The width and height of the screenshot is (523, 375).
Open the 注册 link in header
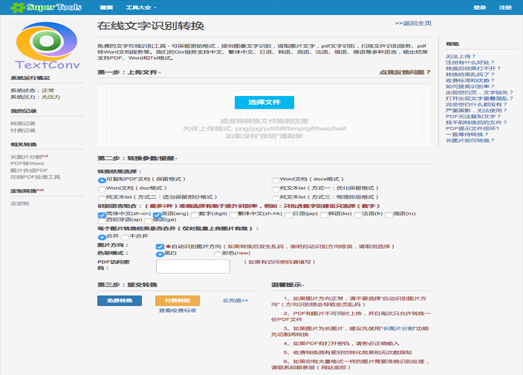pyautogui.click(x=505, y=7)
